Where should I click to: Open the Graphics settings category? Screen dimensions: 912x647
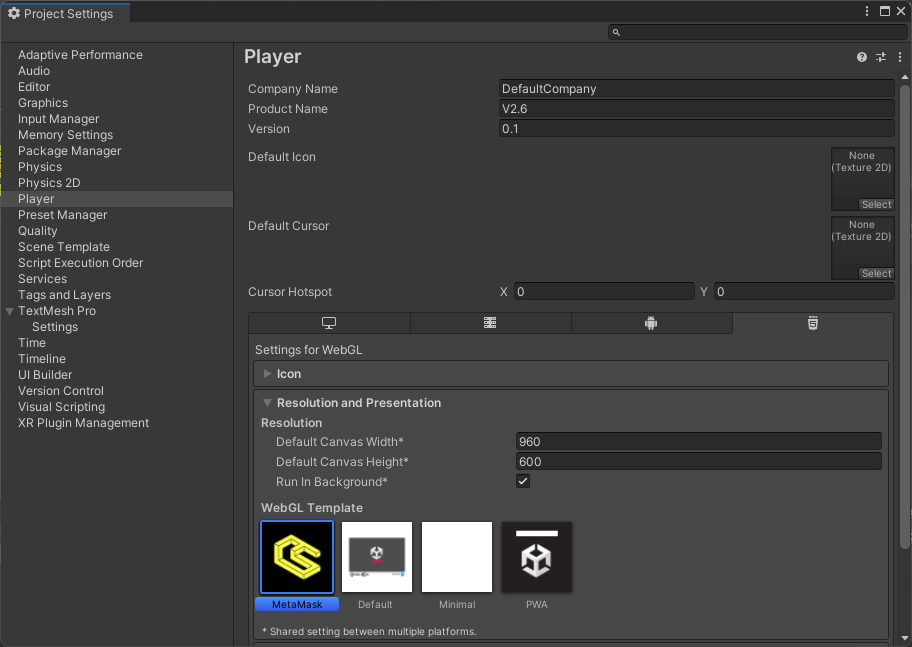click(x=43, y=103)
